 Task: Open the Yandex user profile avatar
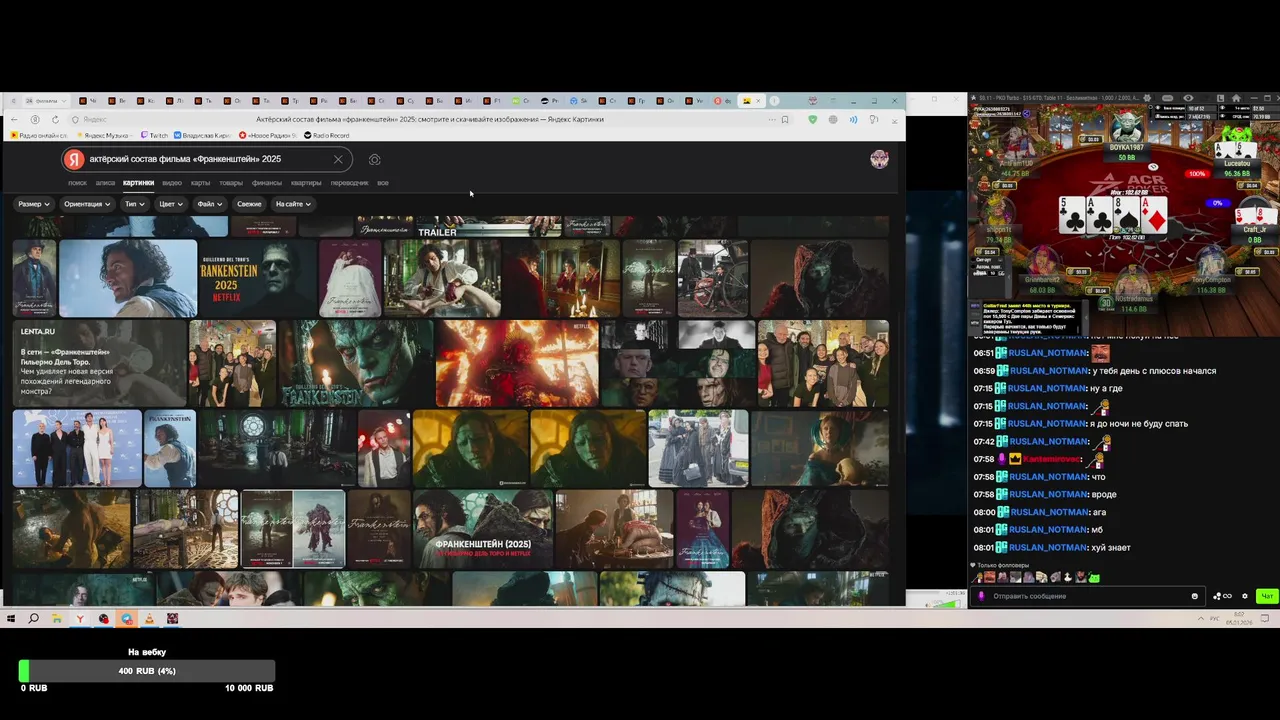pyautogui.click(x=879, y=160)
